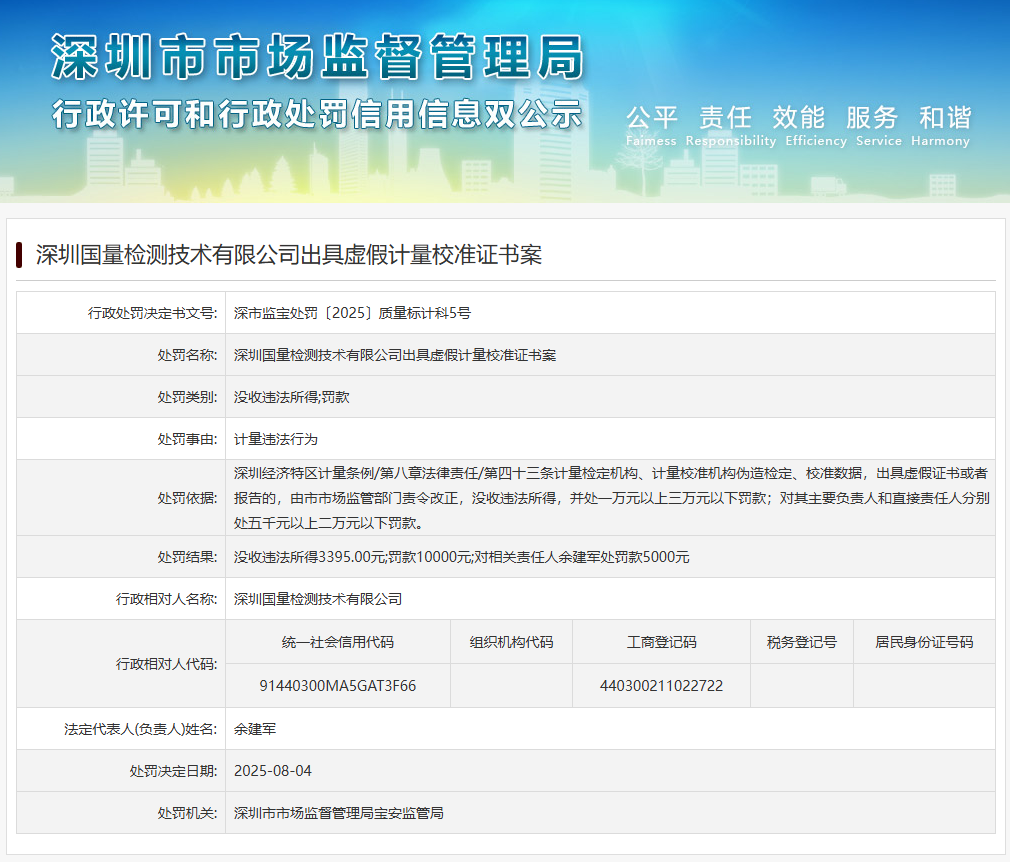
Task: Select the credit code 91440300MA5GAT3F66
Action: point(338,686)
